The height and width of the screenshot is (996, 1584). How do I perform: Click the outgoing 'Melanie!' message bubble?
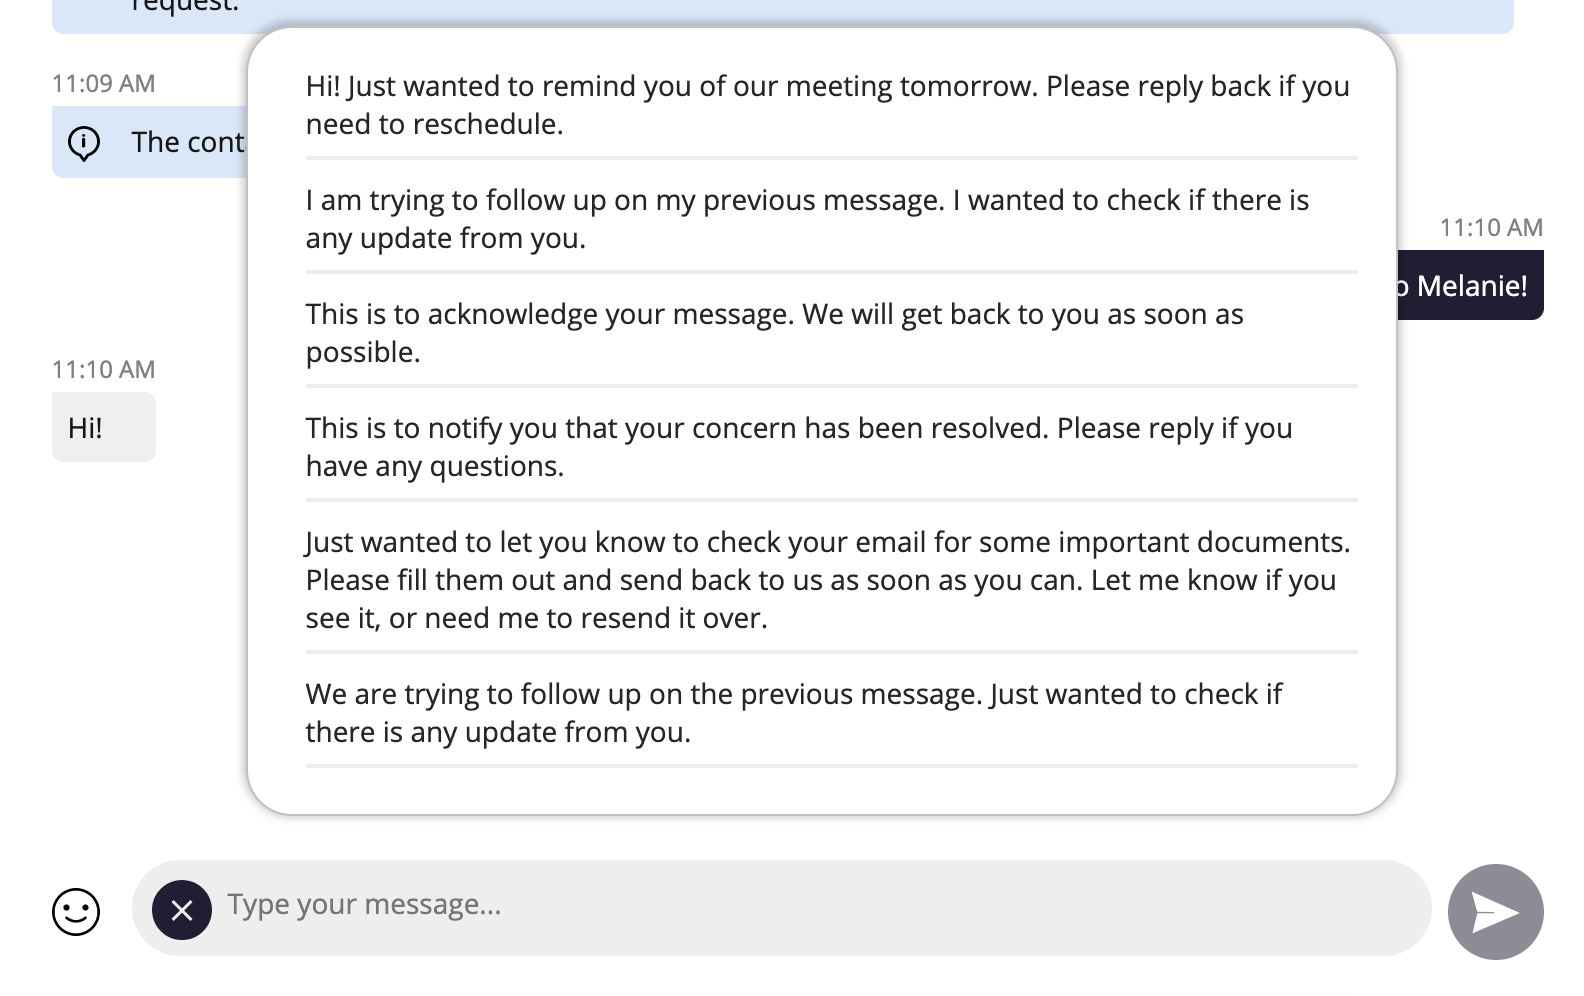tap(1470, 286)
